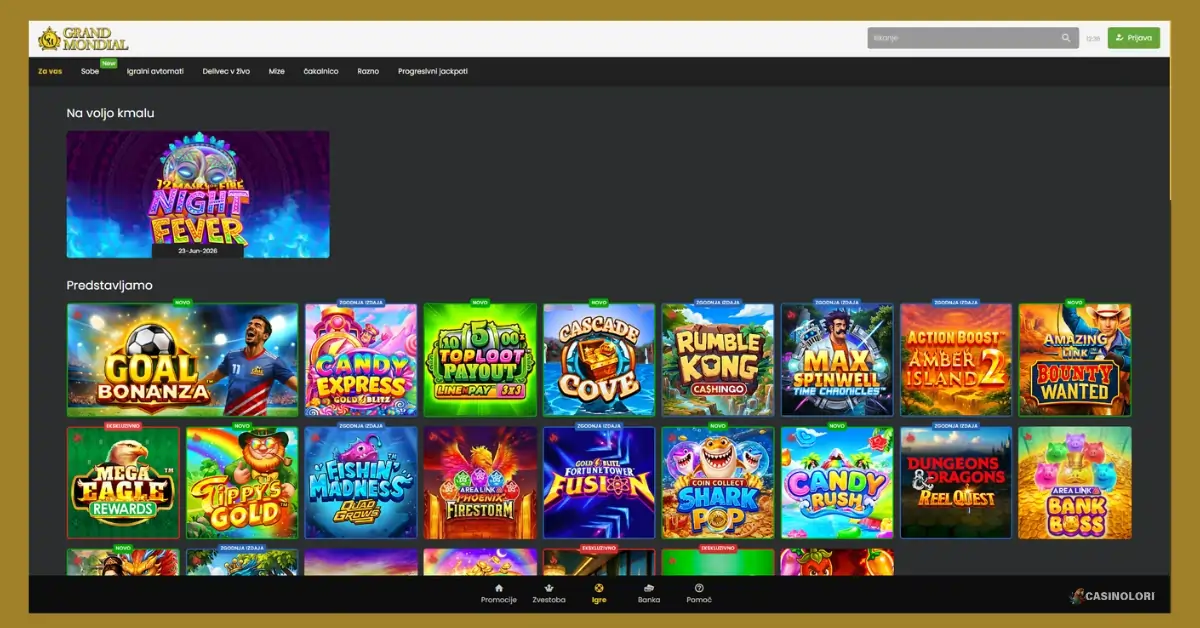Launch the Candy Rush game

(837, 483)
